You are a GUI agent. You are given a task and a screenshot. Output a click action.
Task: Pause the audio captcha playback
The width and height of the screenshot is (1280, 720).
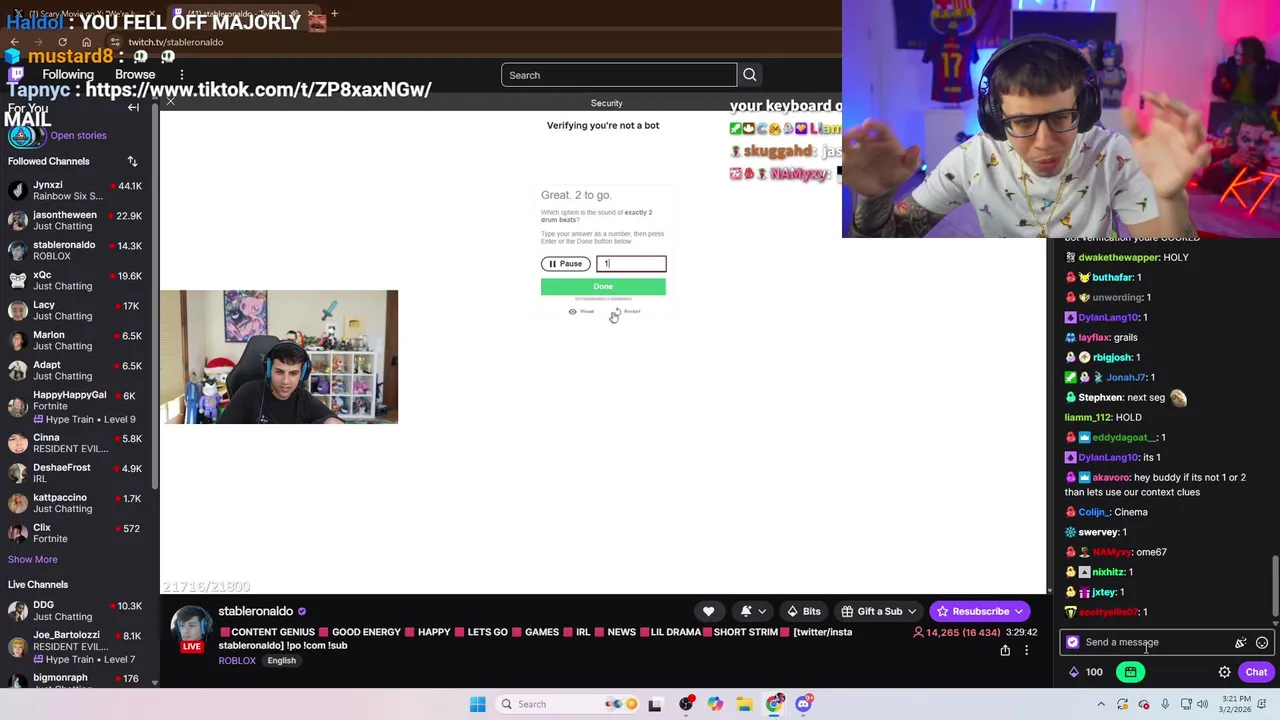[x=565, y=264]
